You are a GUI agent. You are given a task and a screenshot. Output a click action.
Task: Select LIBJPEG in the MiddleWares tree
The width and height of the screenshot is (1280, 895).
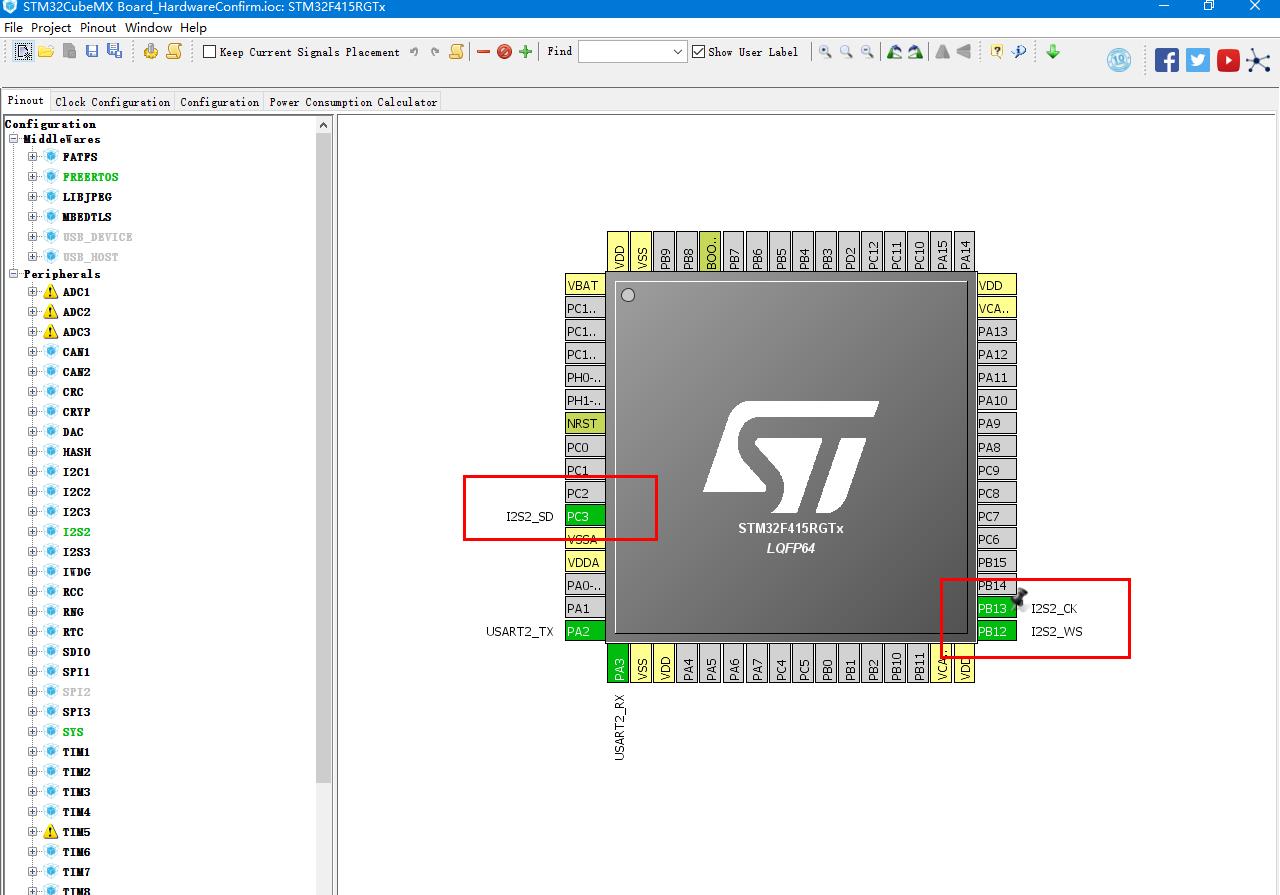pyautogui.click(x=87, y=197)
